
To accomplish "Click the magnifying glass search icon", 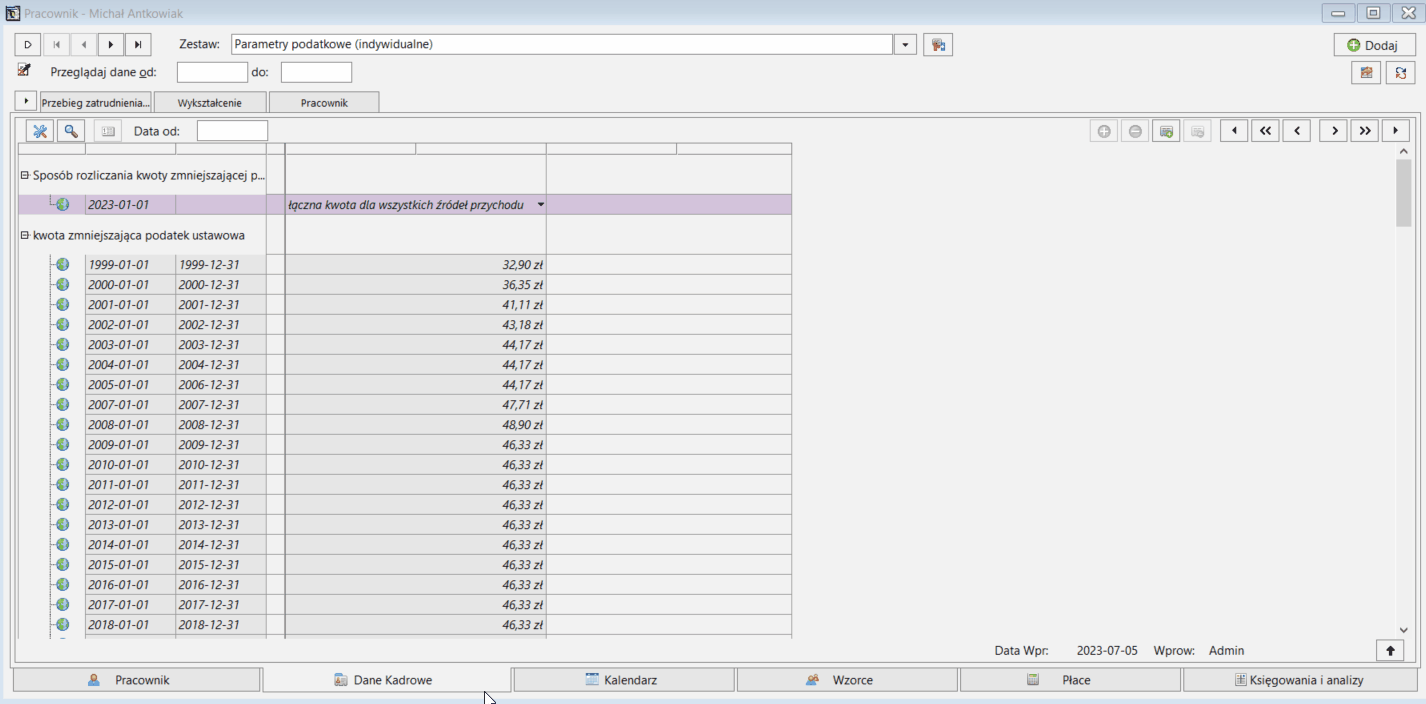I will click(x=71, y=131).
